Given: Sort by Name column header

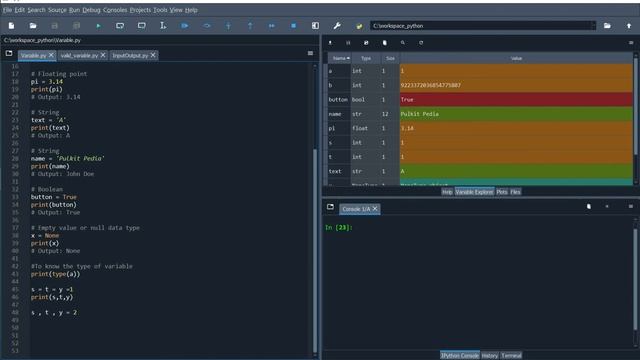Looking at the screenshot, I should [x=340, y=58].
